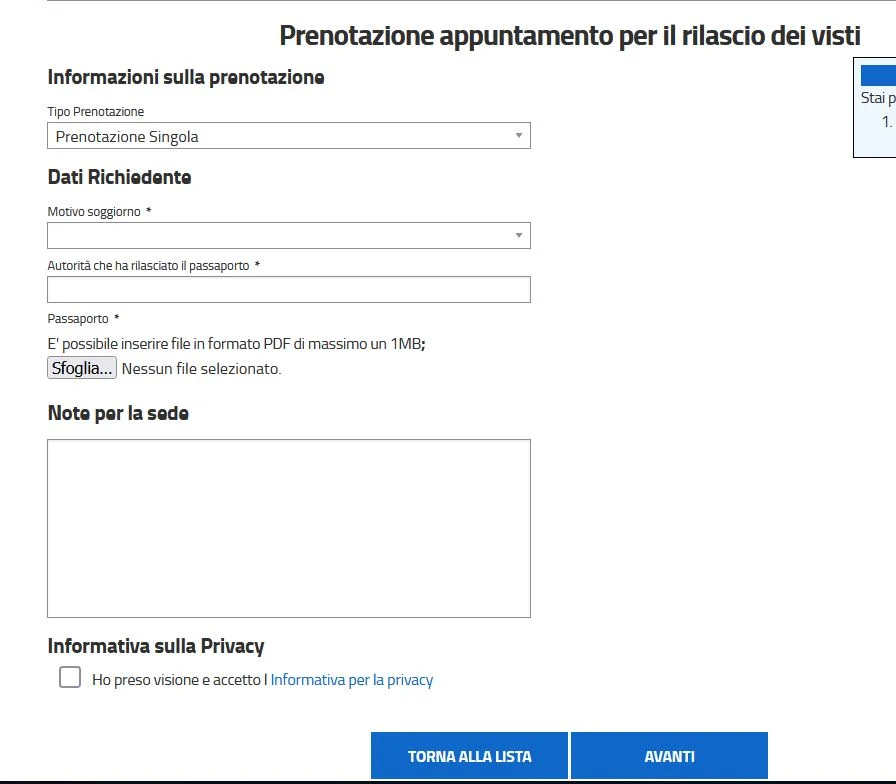Focus the passport issuing authority field
The width and height of the screenshot is (896, 784).
[288, 290]
